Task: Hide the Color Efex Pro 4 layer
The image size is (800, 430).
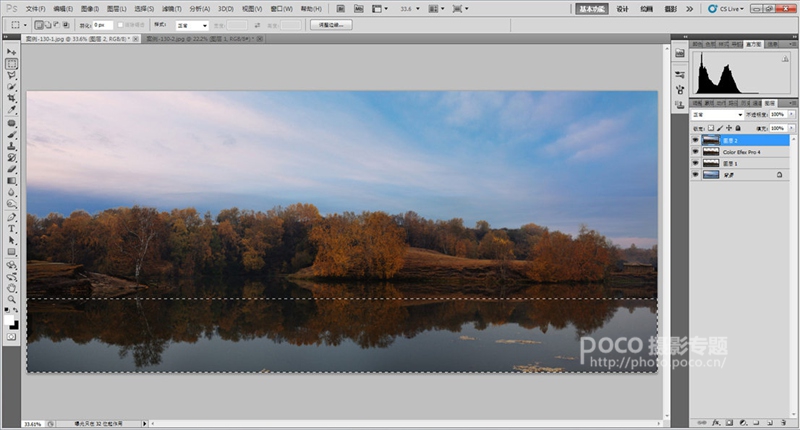Action: 695,151
